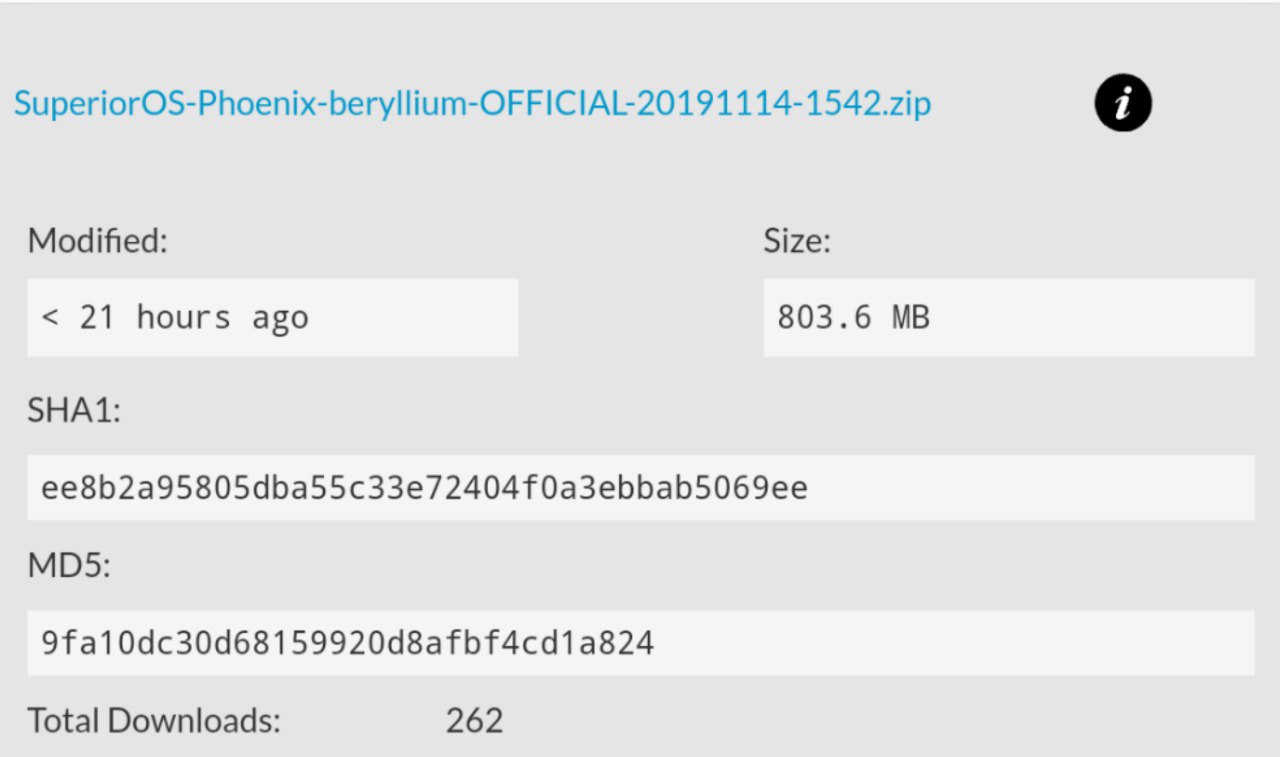Open the SuperiorOS-Phoenix-beryllium zip download link
1280x757 pixels.
[472, 103]
